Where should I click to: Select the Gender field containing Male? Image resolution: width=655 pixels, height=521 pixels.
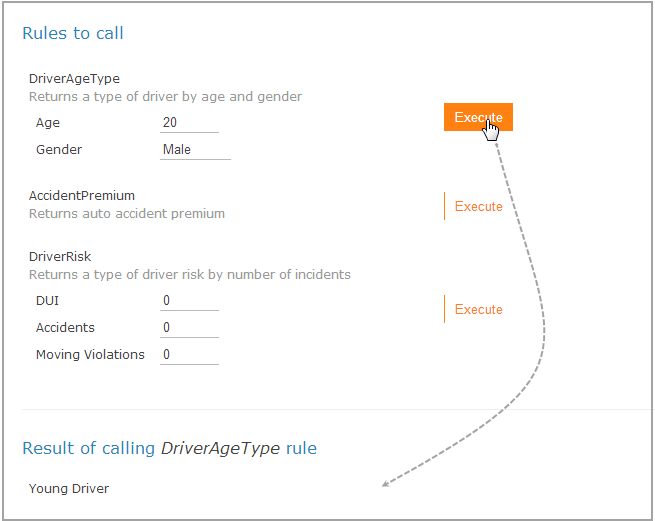click(195, 150)
